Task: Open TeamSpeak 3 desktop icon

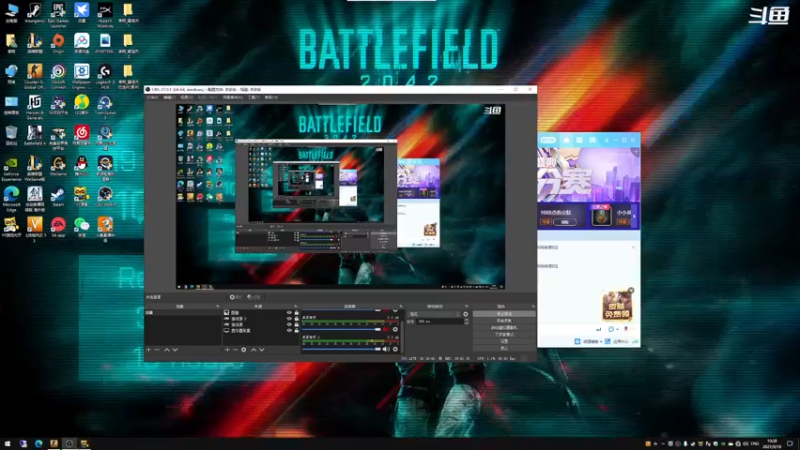Action: click(x=105, y=108)
